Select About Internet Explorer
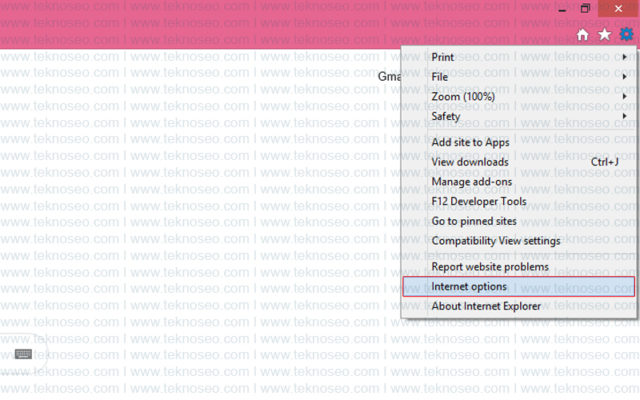This screenshot has height=400, width=640. (x=518, y=306)
